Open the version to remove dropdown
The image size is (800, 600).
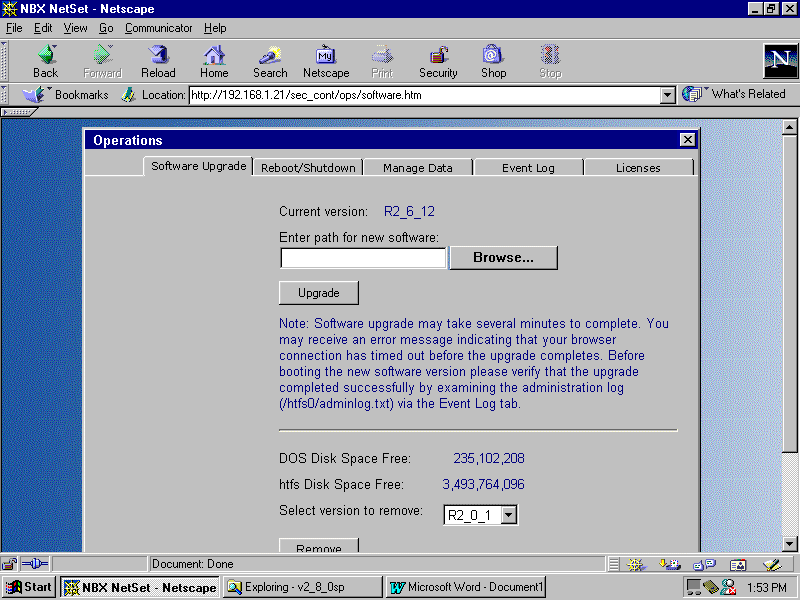click(x=508, y=515)
